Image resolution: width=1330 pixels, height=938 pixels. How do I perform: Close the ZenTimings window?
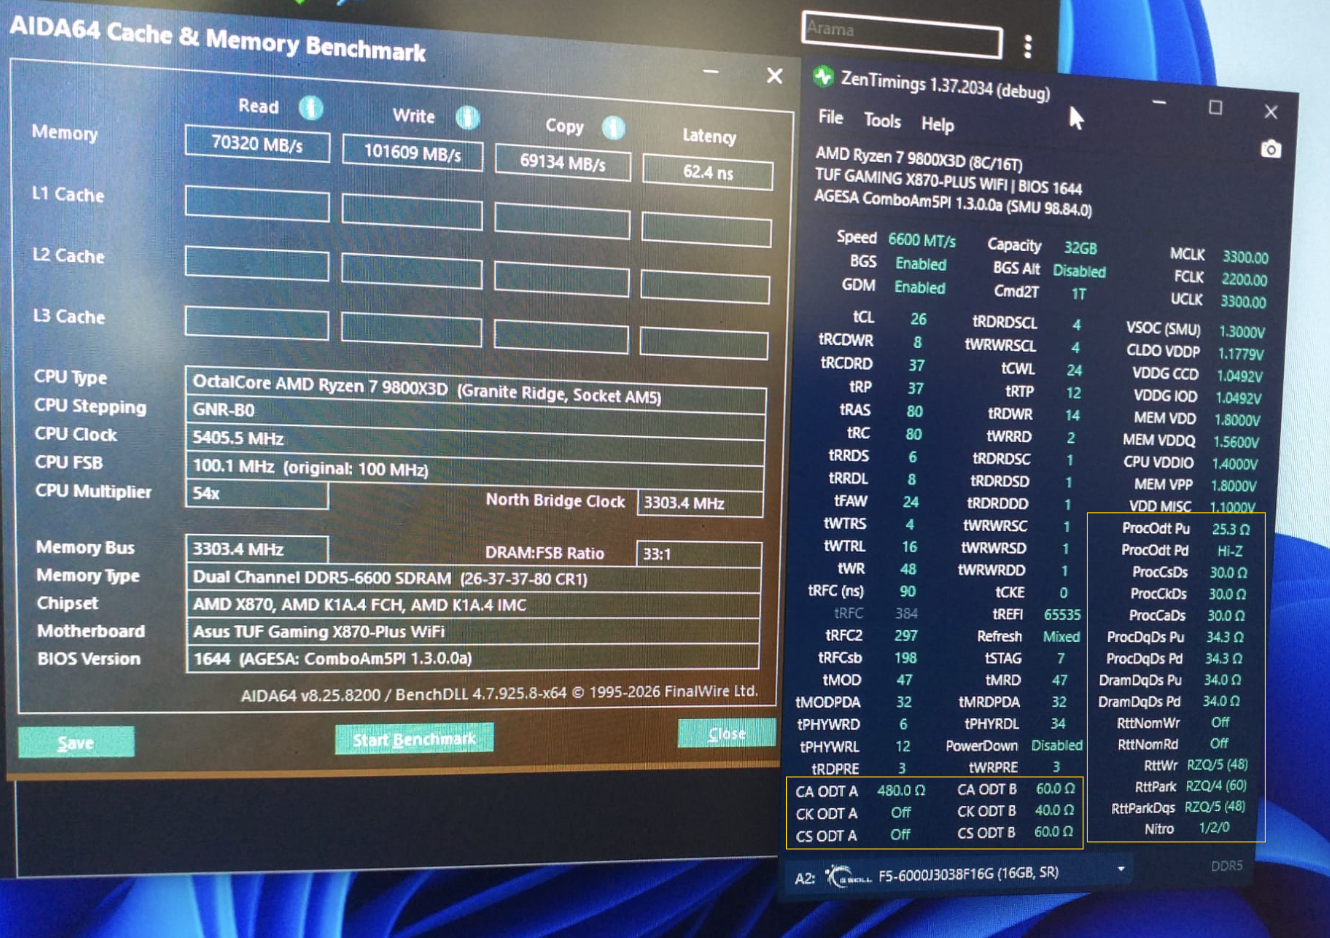point(1271,112)
